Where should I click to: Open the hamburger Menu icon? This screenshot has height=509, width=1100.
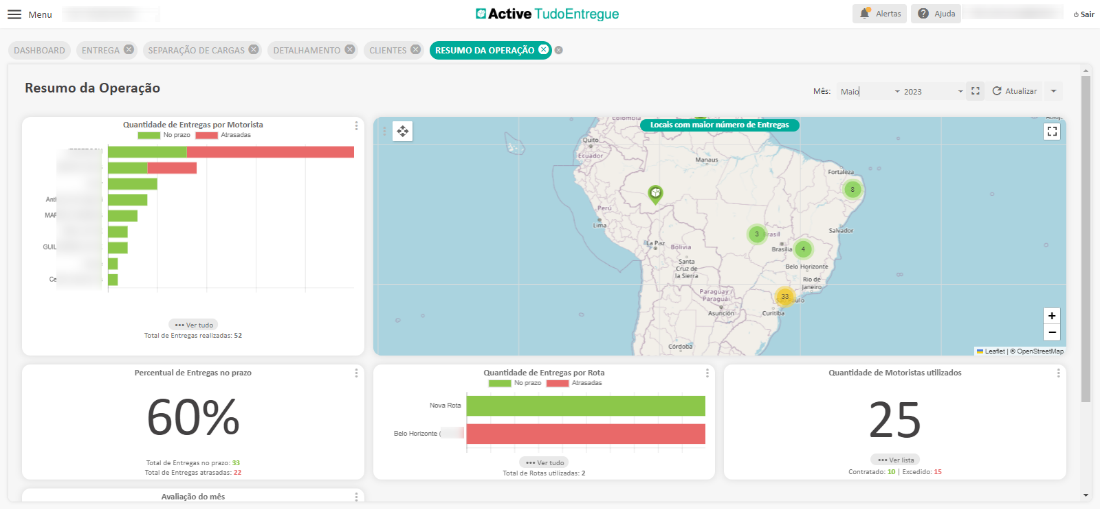point(14,14)
